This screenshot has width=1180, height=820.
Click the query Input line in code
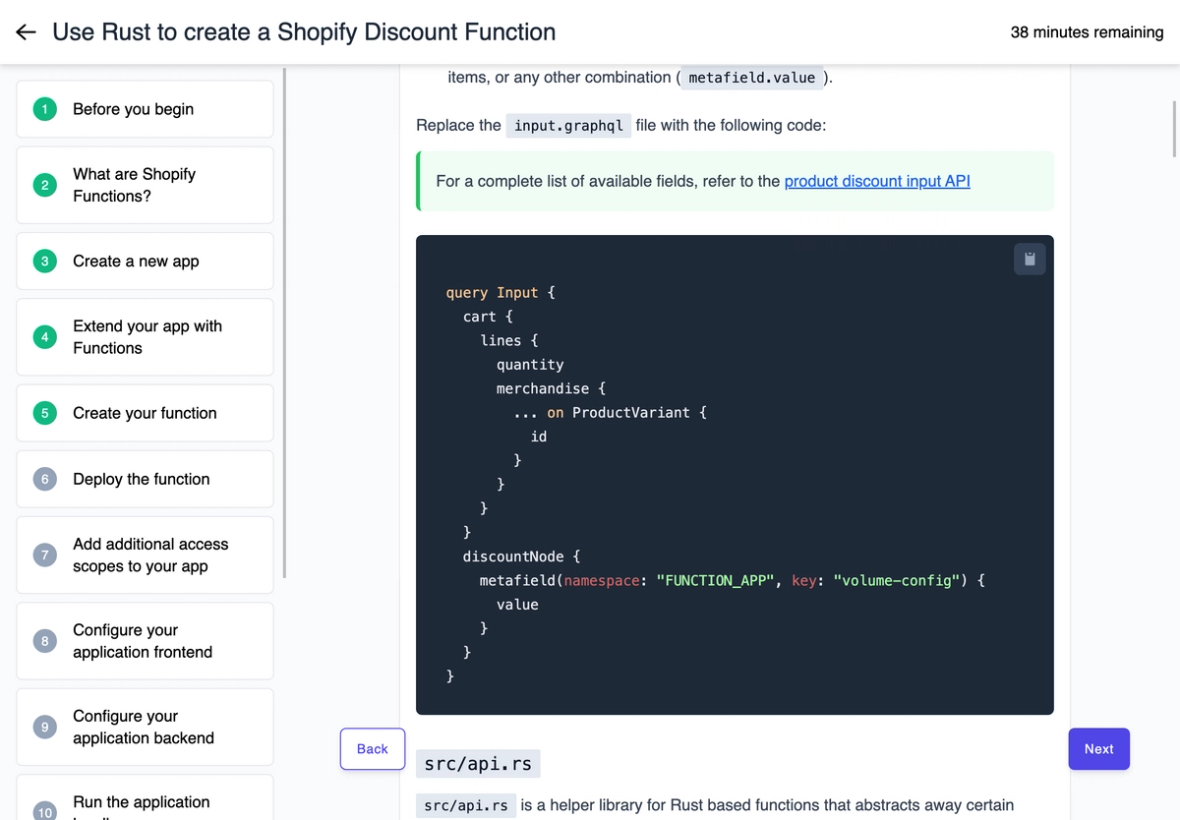500,293
